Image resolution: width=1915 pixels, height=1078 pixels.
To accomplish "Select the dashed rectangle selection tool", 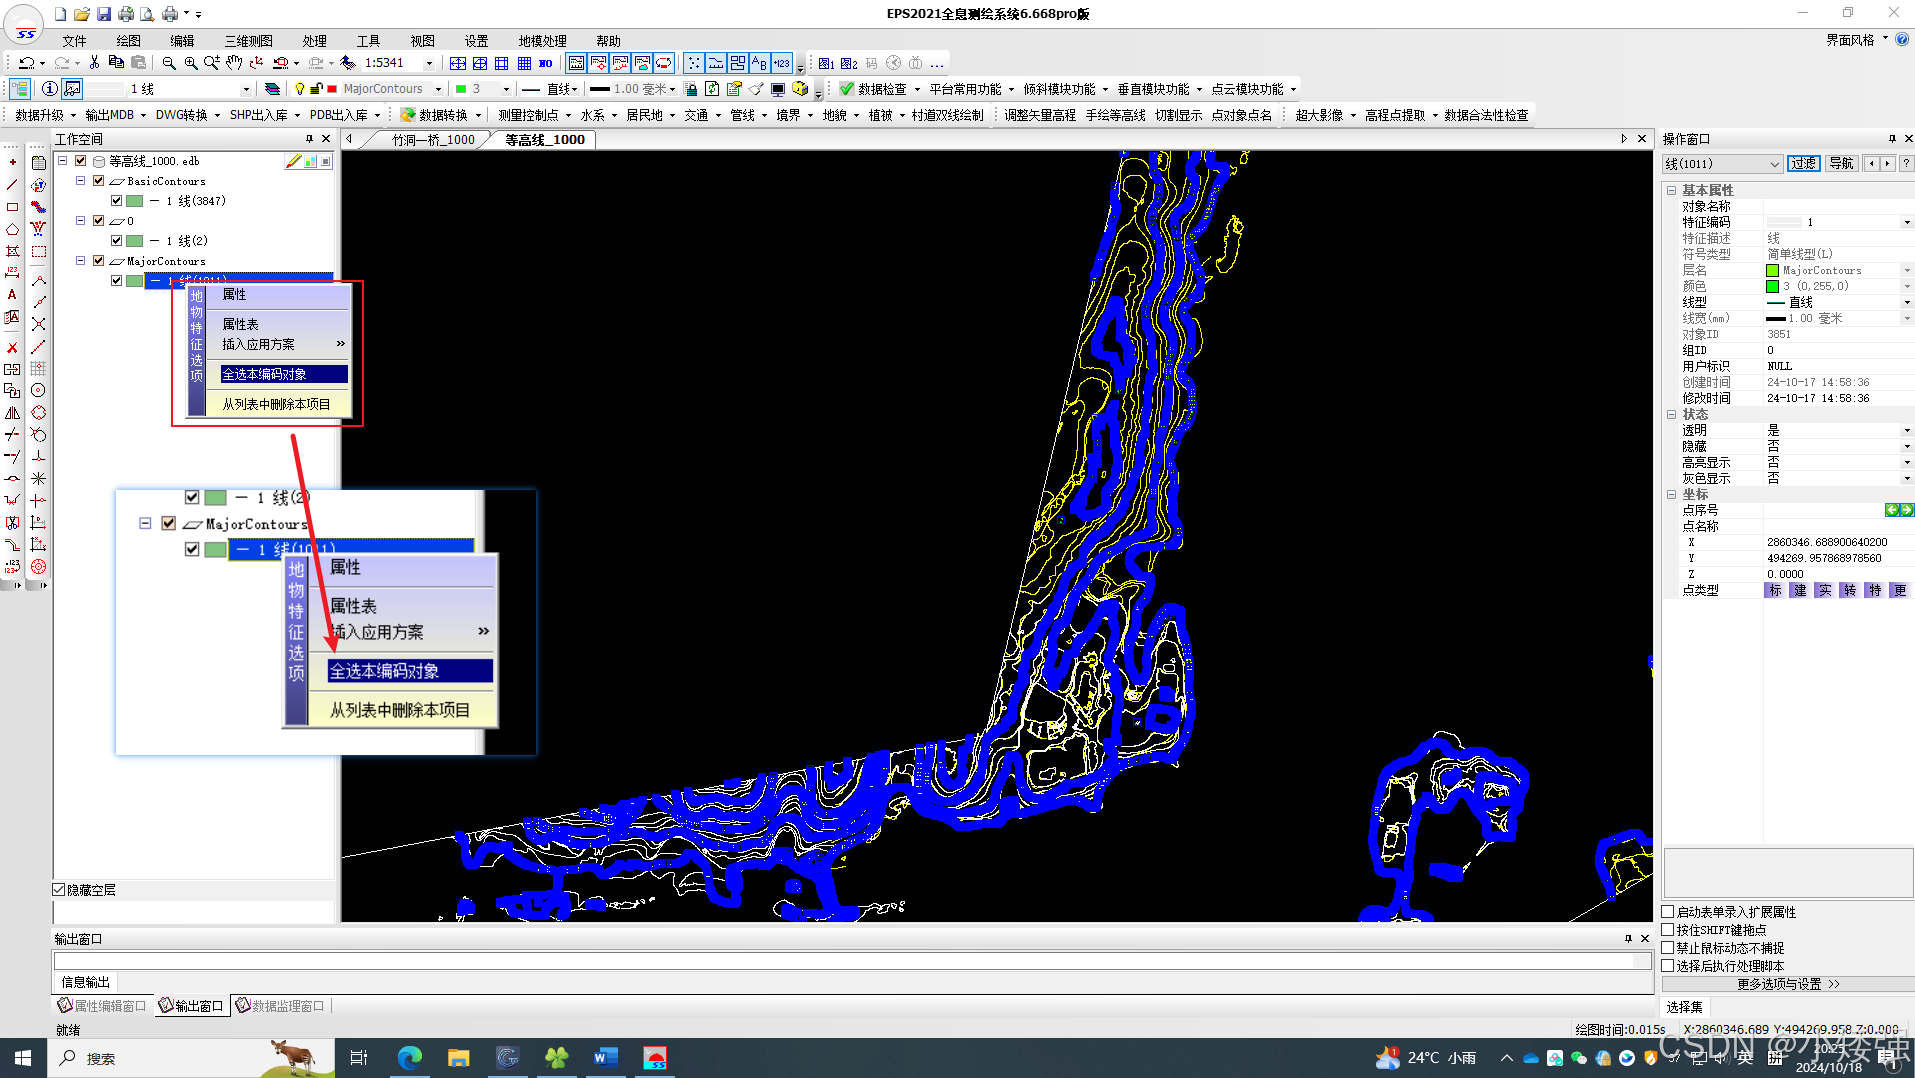I will coord(38,252).
